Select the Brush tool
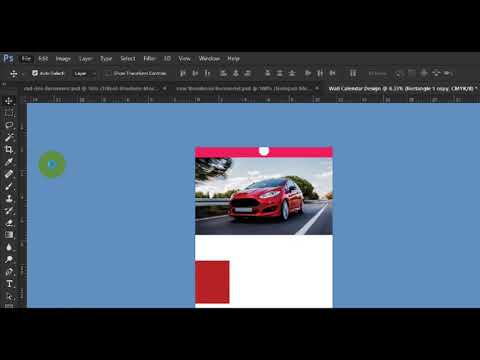 9,186
